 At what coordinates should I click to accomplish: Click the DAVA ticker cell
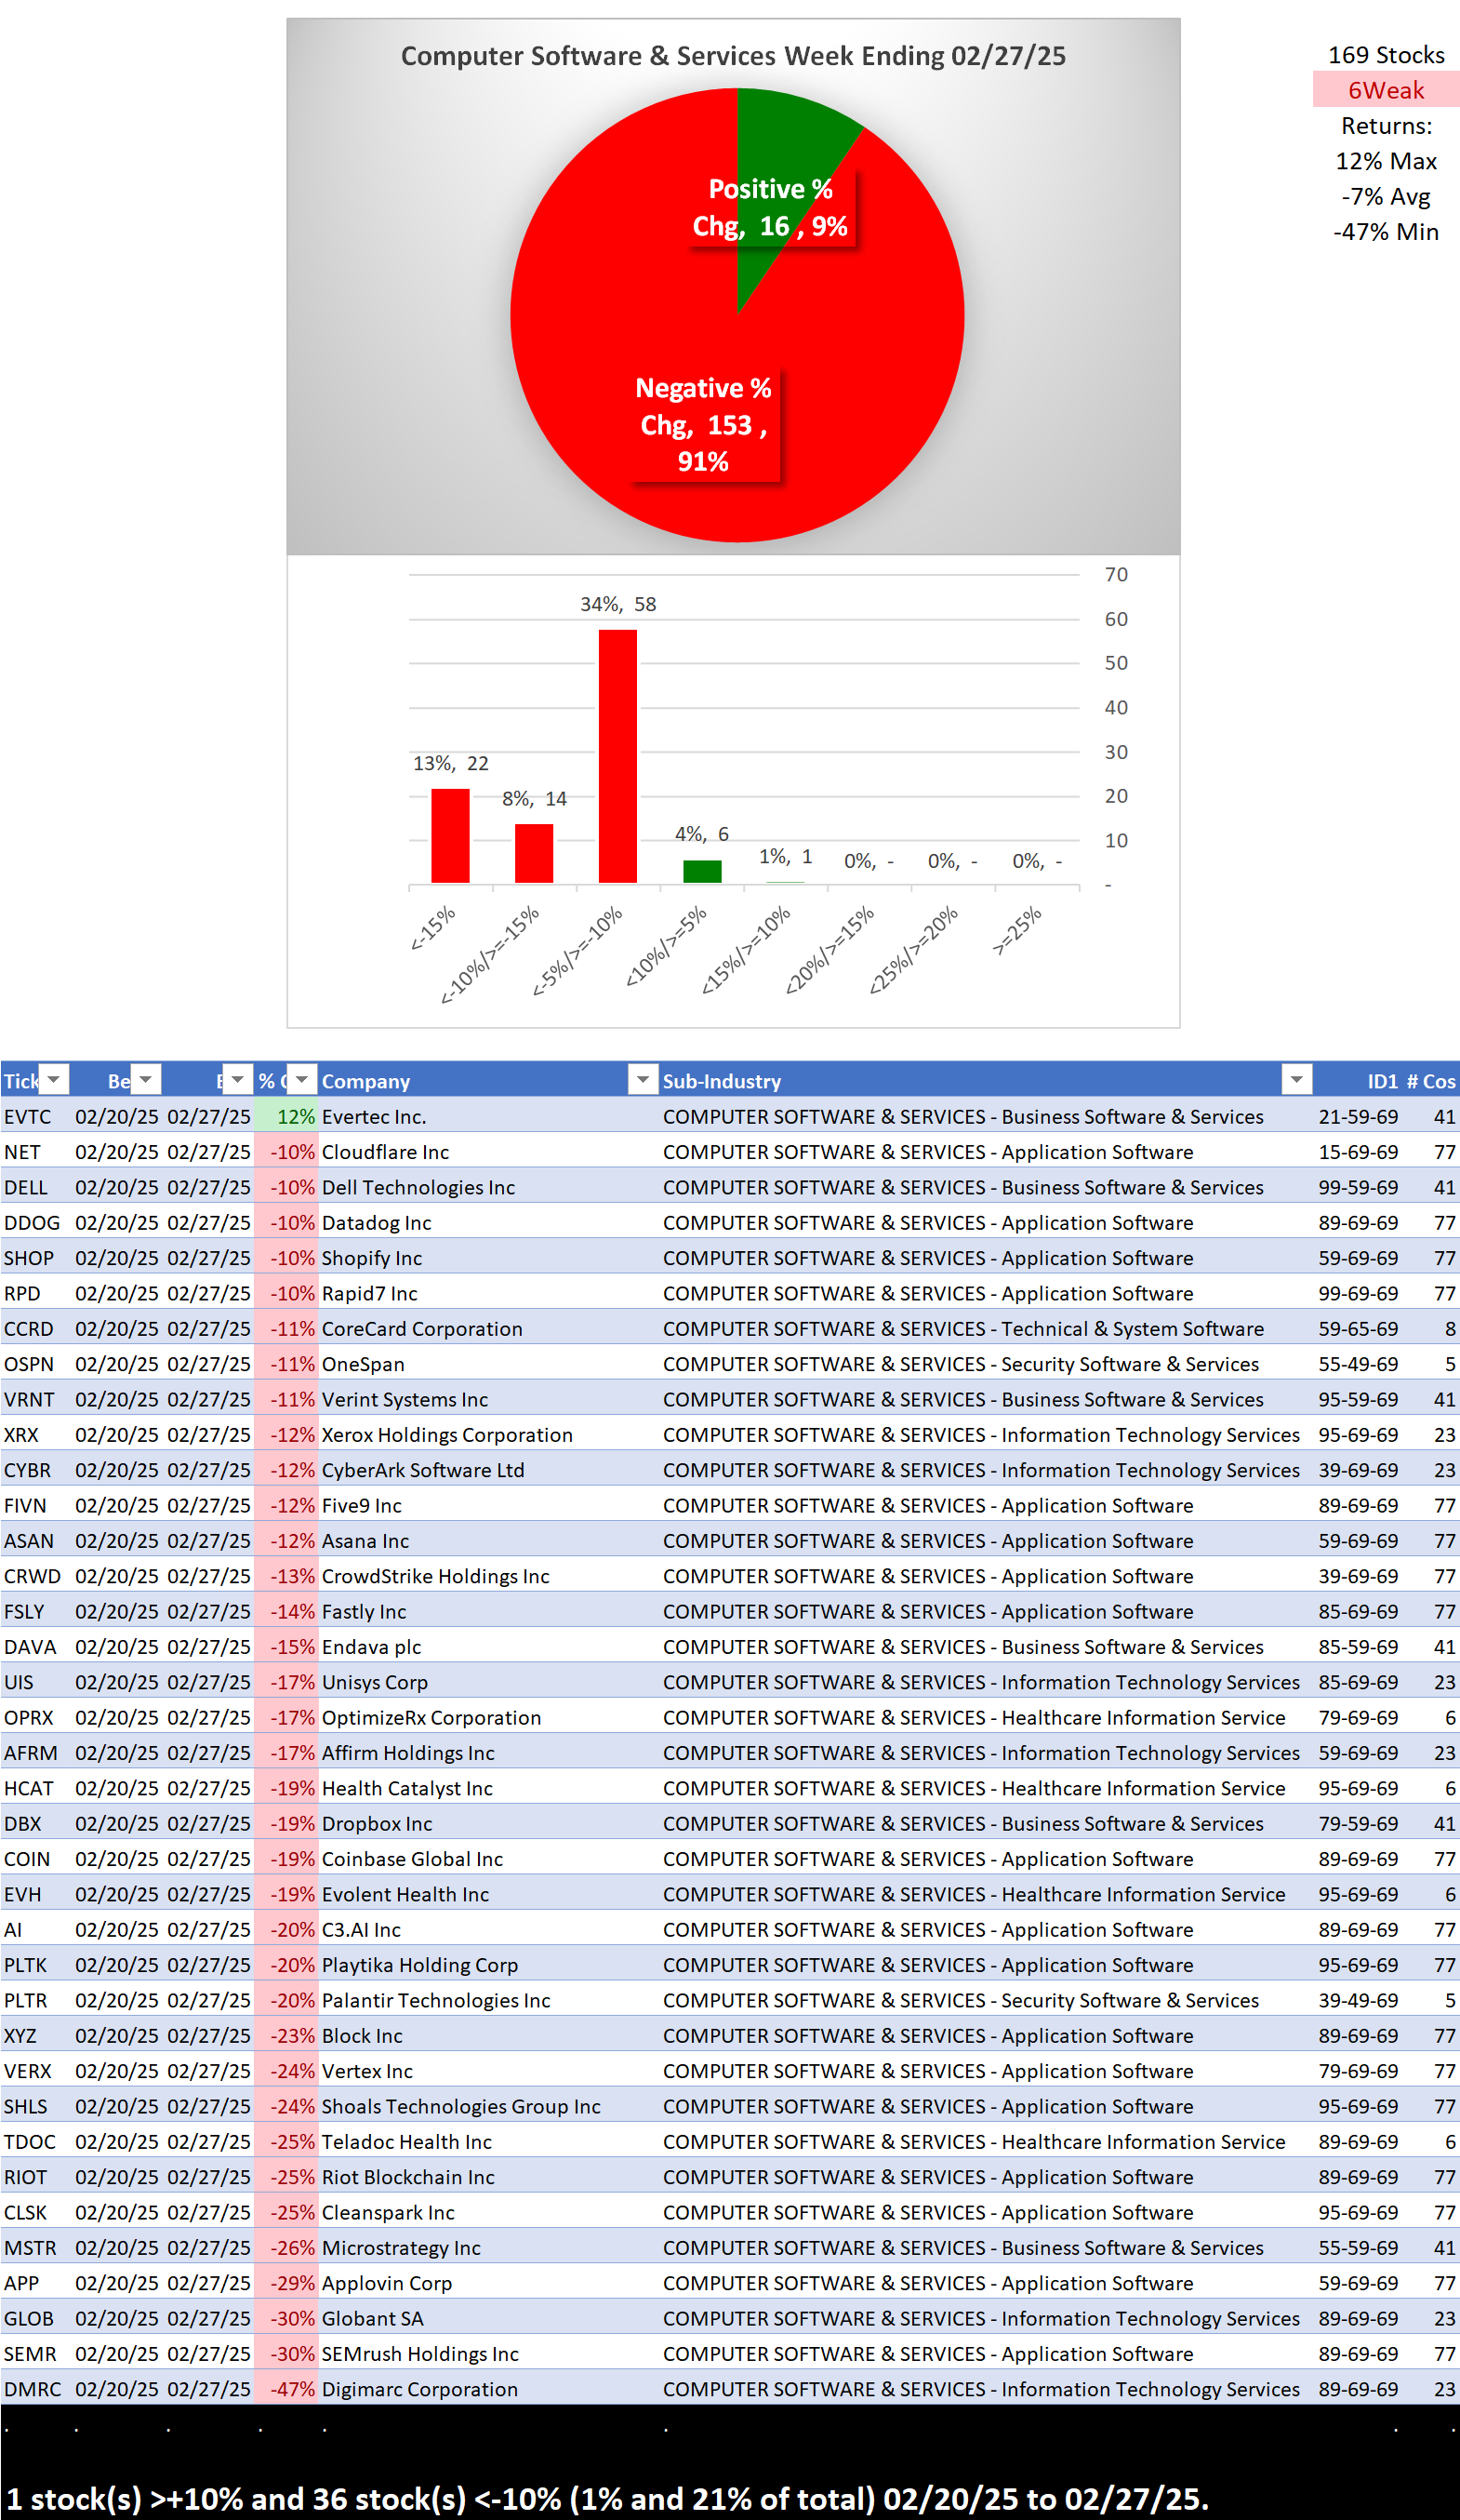(x=36, y=1646)
